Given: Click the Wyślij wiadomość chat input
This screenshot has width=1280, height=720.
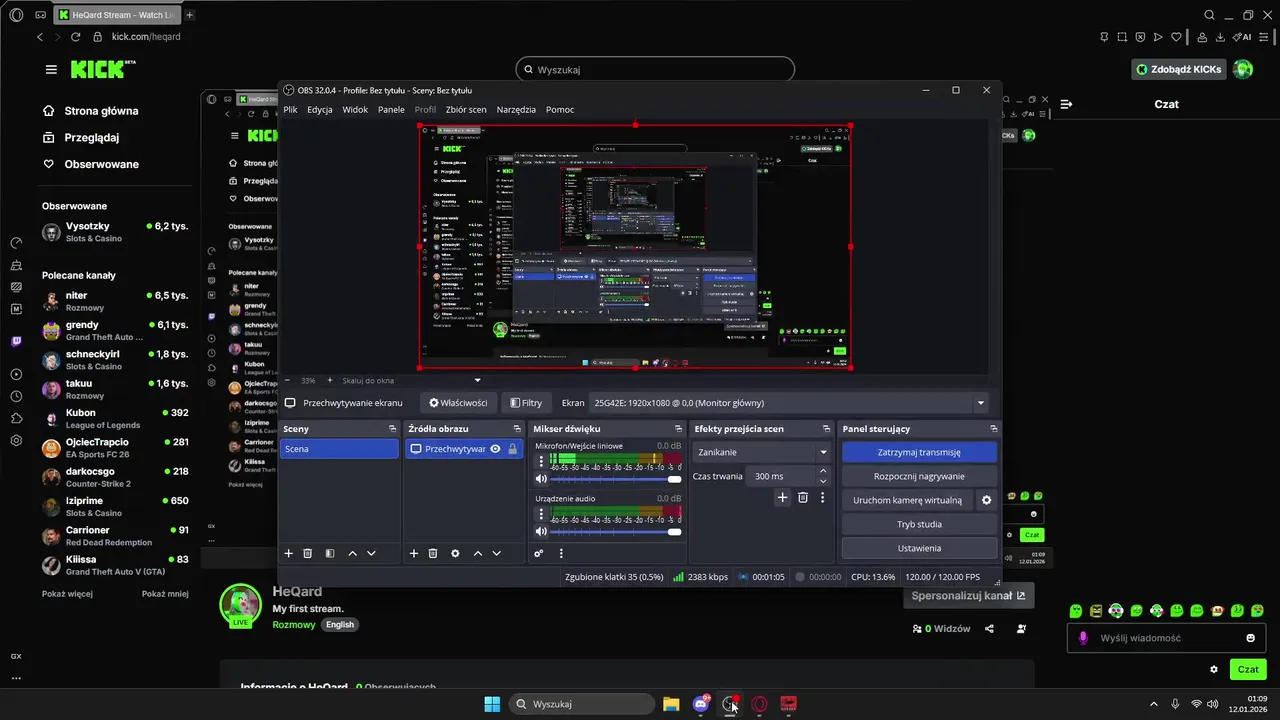Looking at the screenshot, I should coord(1167,638).
